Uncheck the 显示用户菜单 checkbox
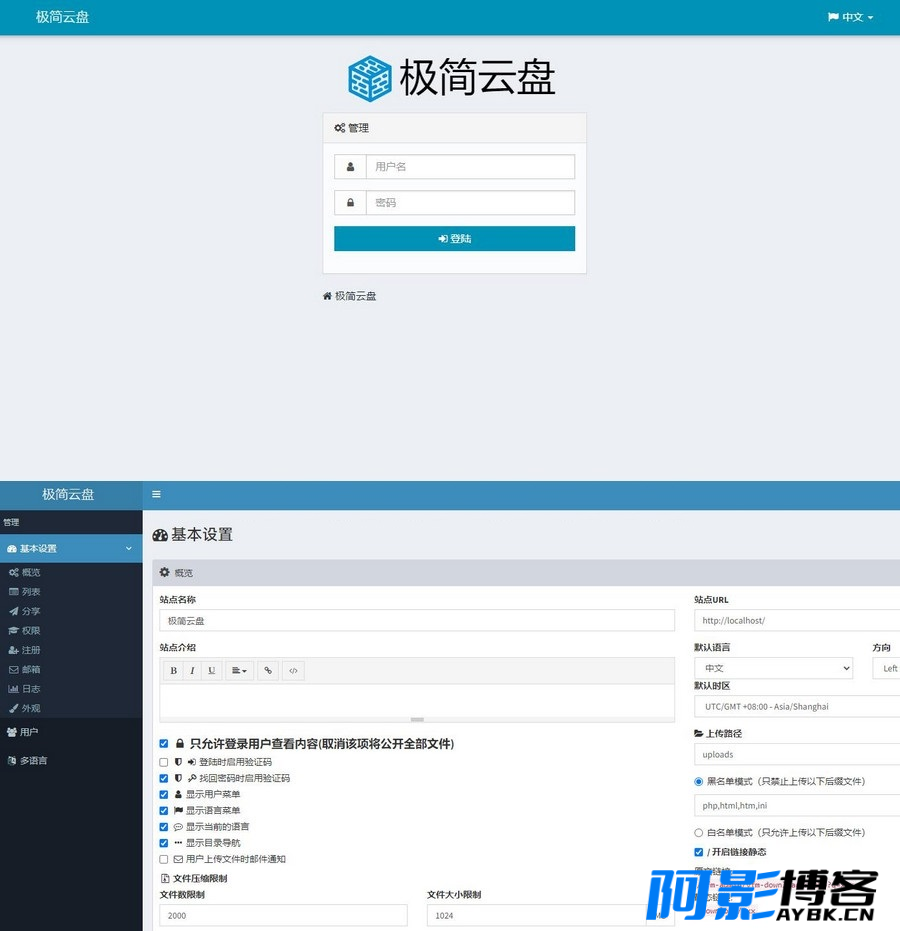Viewport: 900px width, 931px height. [x=164, y=794]
